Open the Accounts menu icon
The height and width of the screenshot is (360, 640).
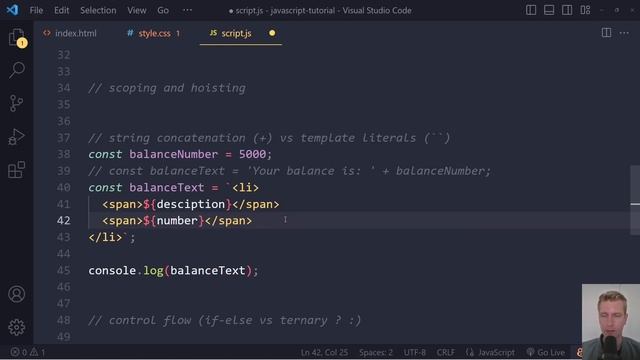point(17,294)
